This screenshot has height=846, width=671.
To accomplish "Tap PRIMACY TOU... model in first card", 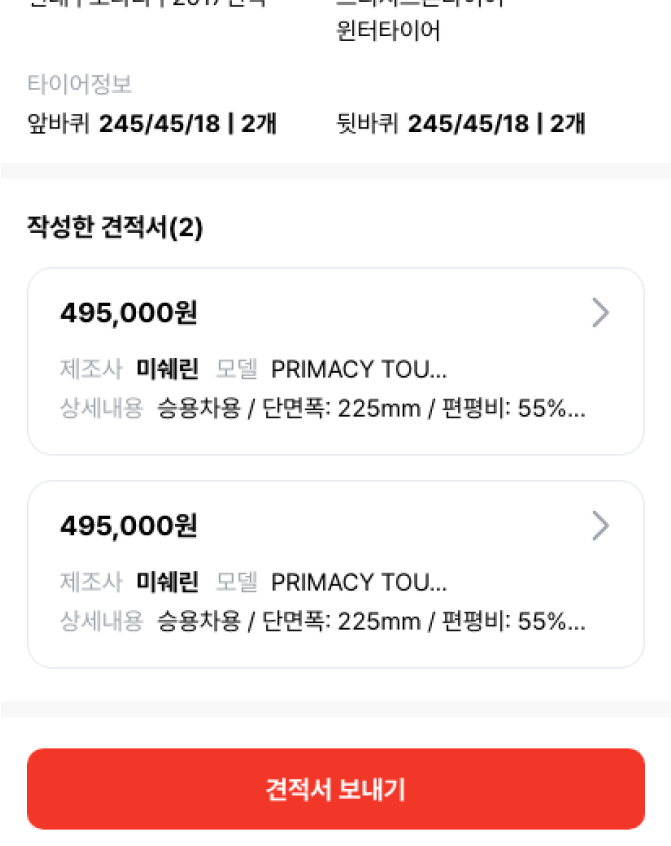I will [x=359, y=370].
